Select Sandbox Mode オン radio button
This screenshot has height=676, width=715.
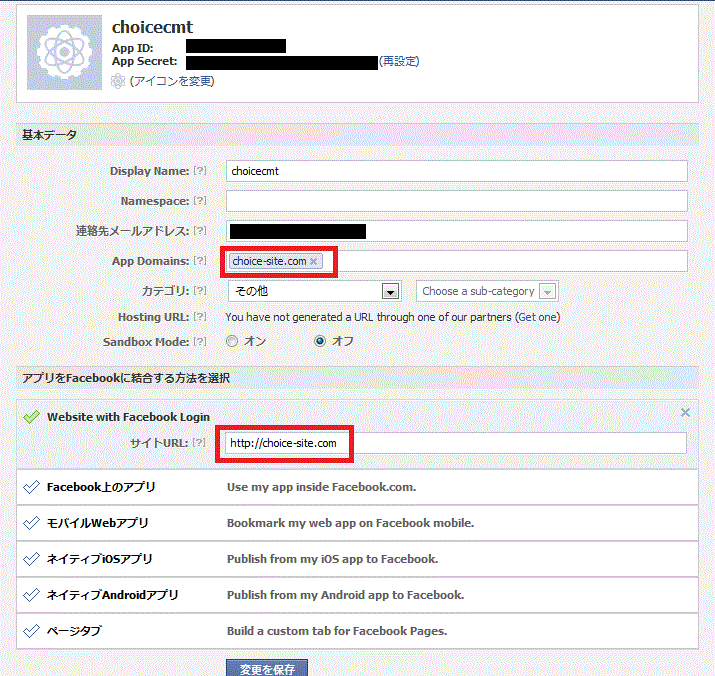(232, 341)
